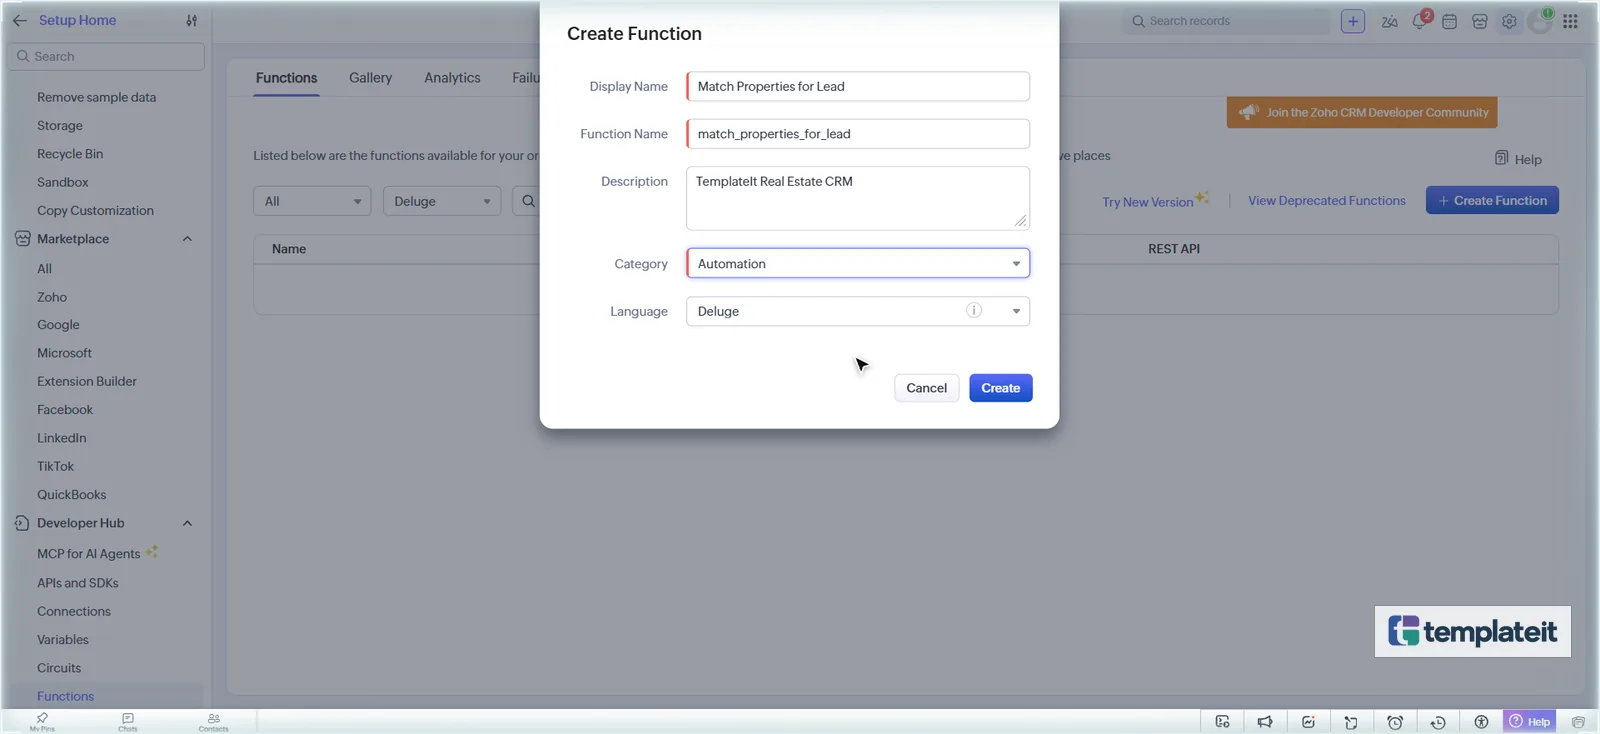
Task: Open the Language dropdown showing Deluge
Action: [x=858, y=311]
